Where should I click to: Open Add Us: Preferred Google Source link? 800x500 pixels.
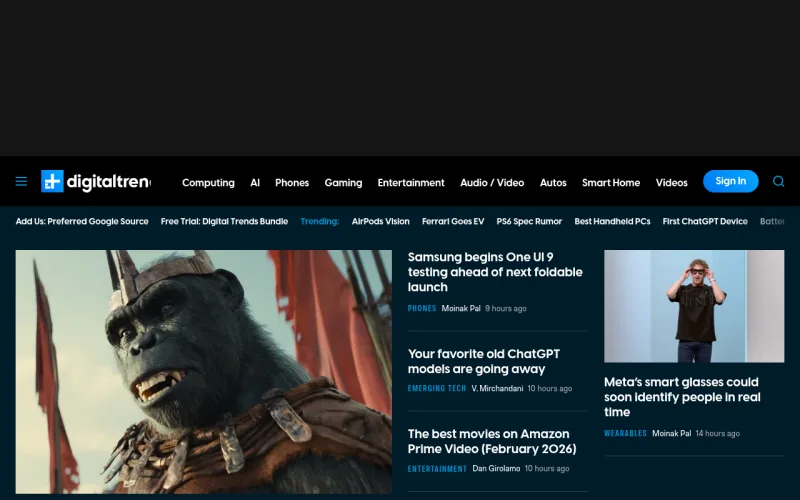pyautogui.click(x=82, y=221)
